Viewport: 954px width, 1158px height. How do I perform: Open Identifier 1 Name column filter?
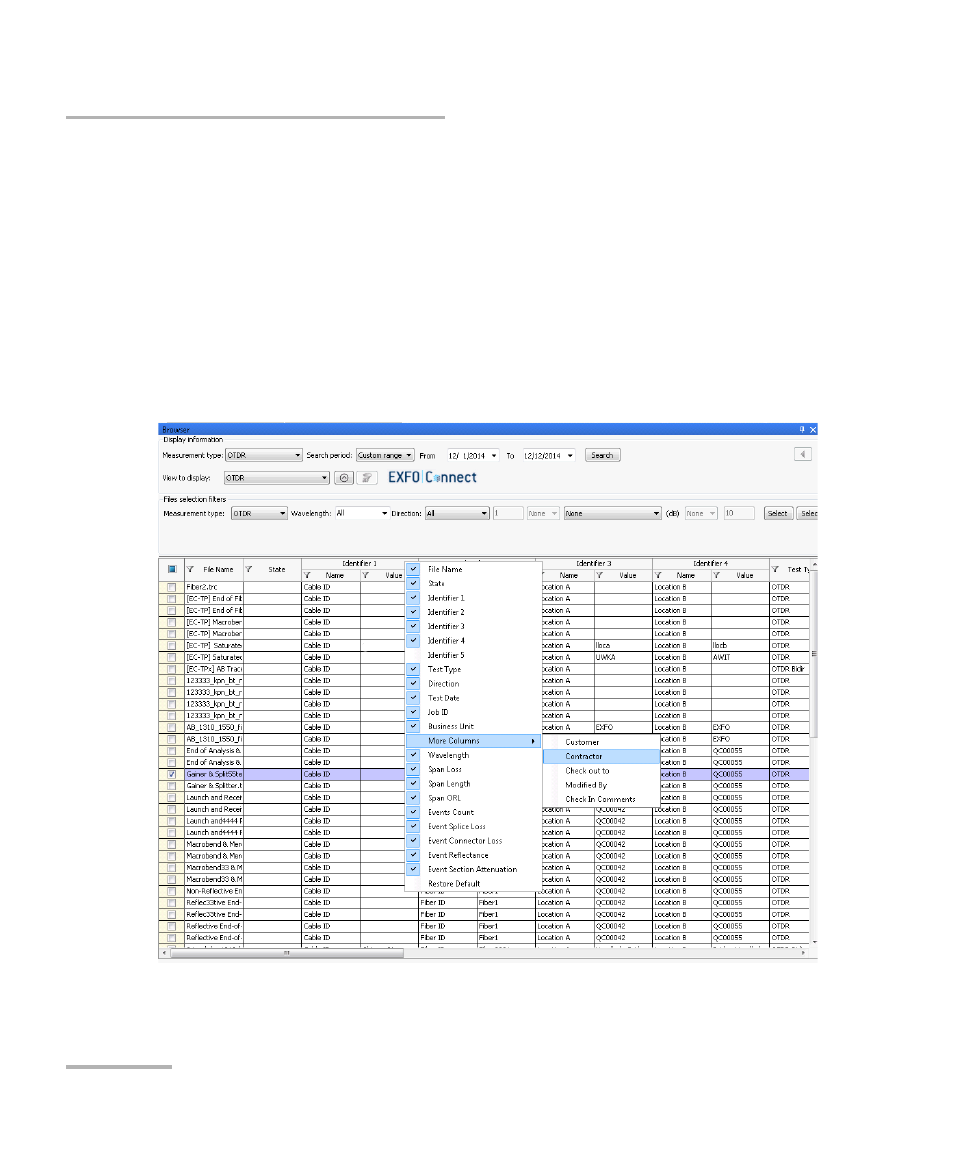pos(307,575)
